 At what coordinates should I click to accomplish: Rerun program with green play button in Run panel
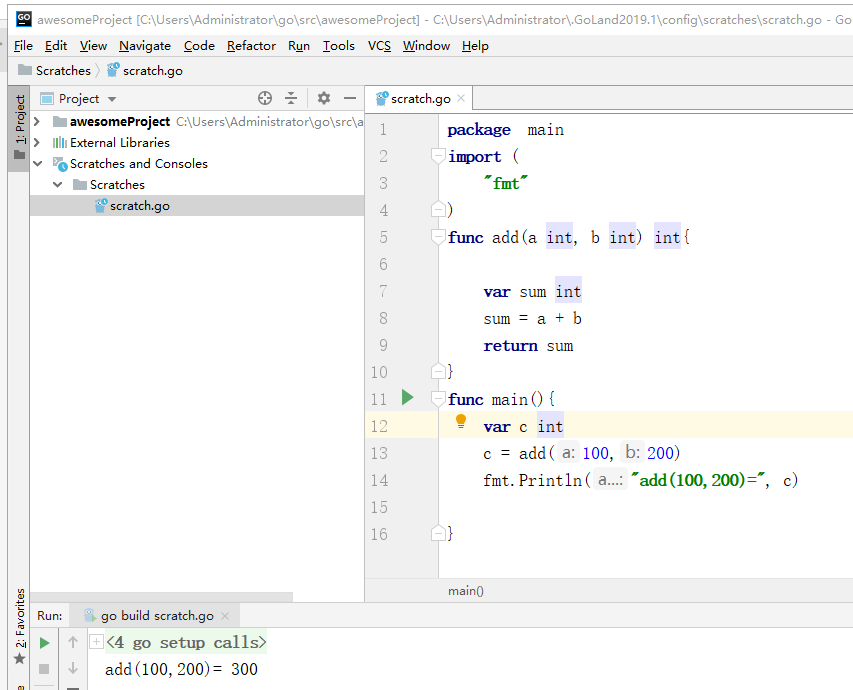coord(45,643)
